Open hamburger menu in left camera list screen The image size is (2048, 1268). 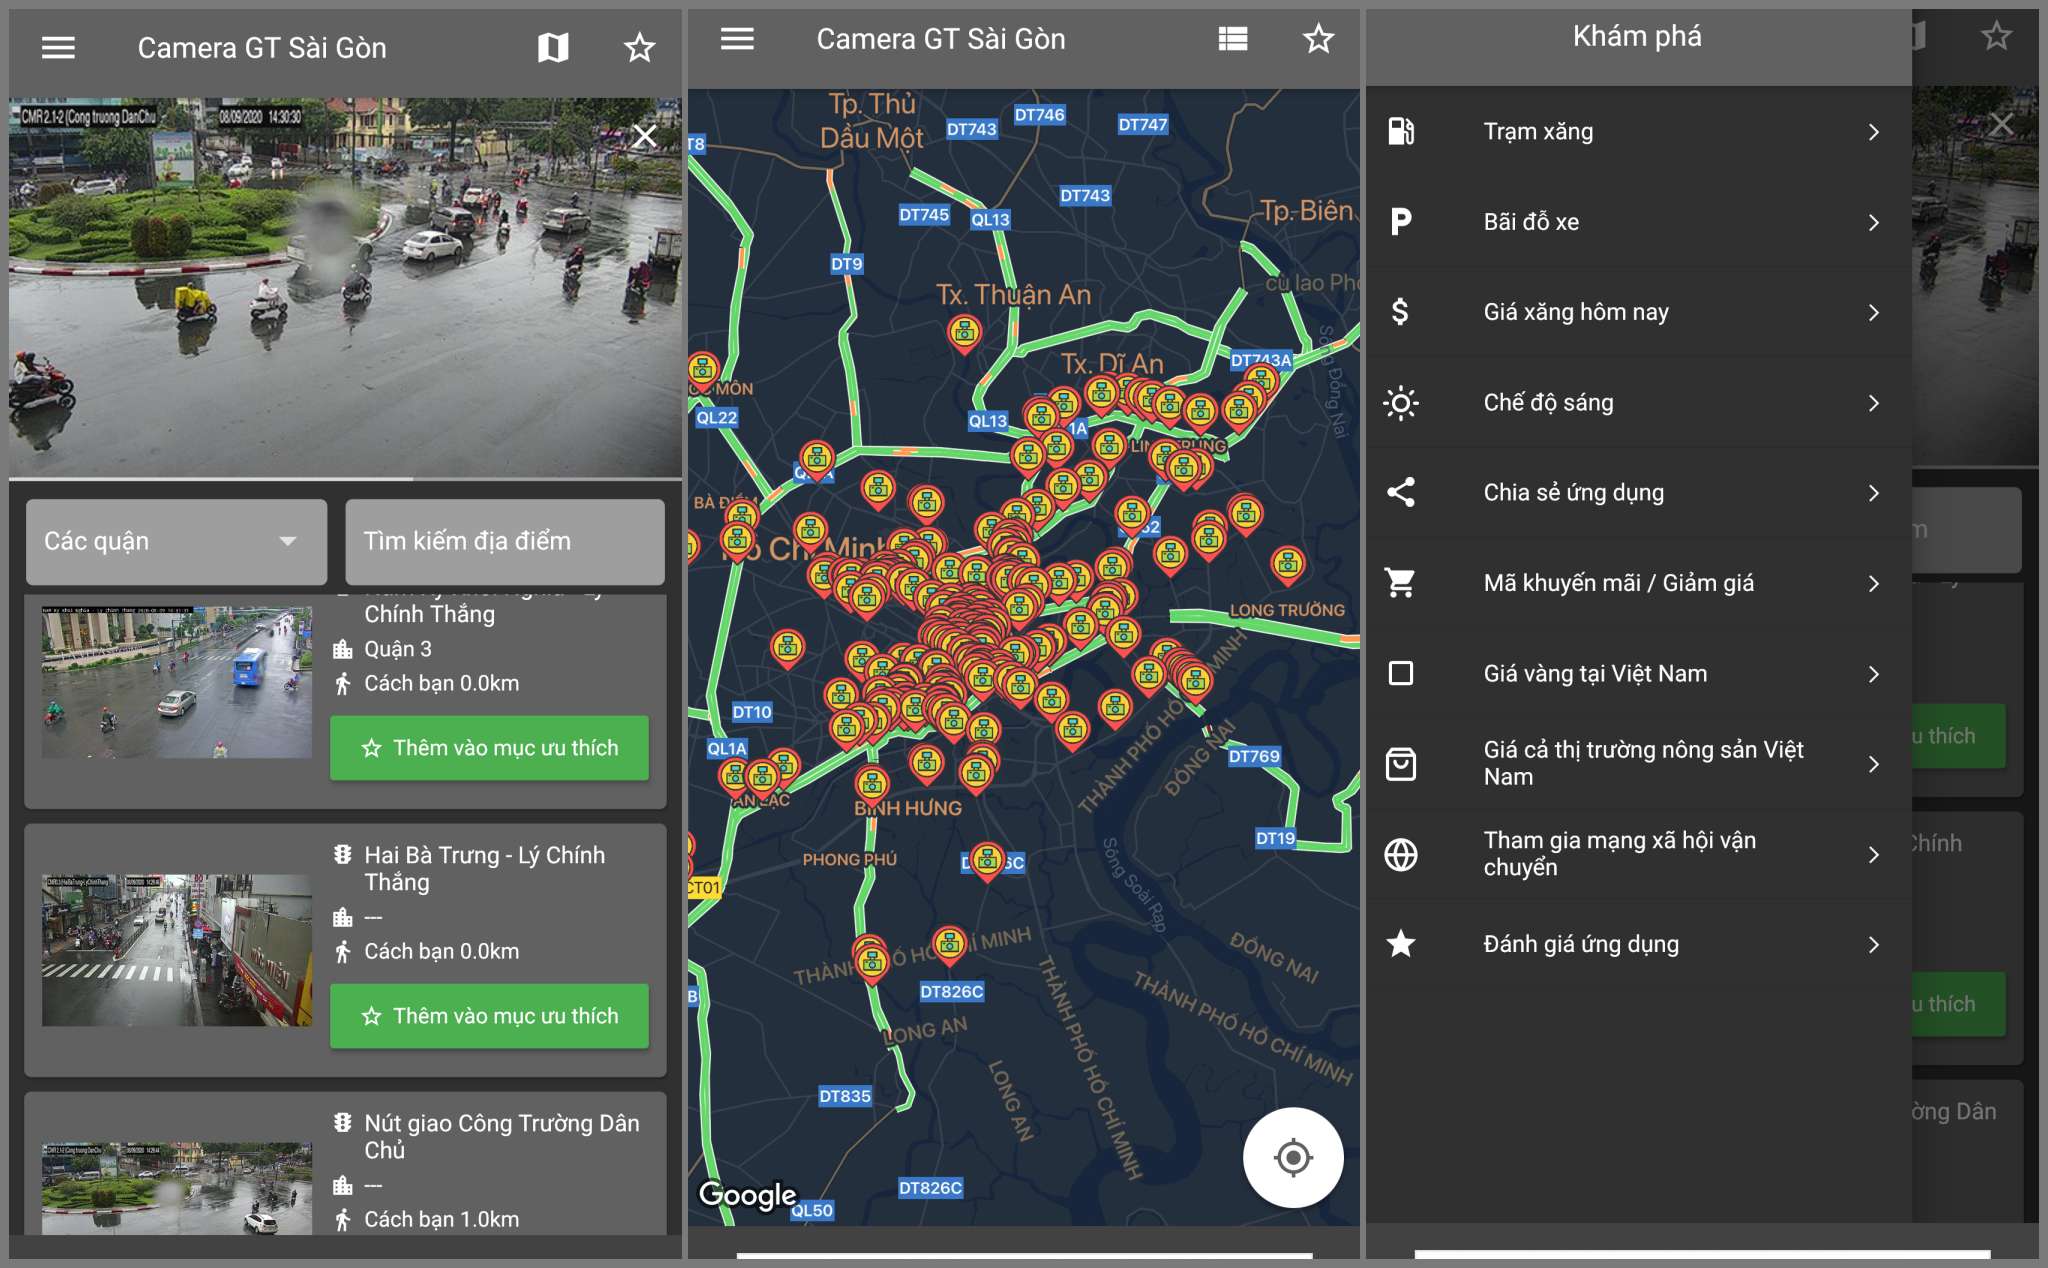[x=58, y=48]
